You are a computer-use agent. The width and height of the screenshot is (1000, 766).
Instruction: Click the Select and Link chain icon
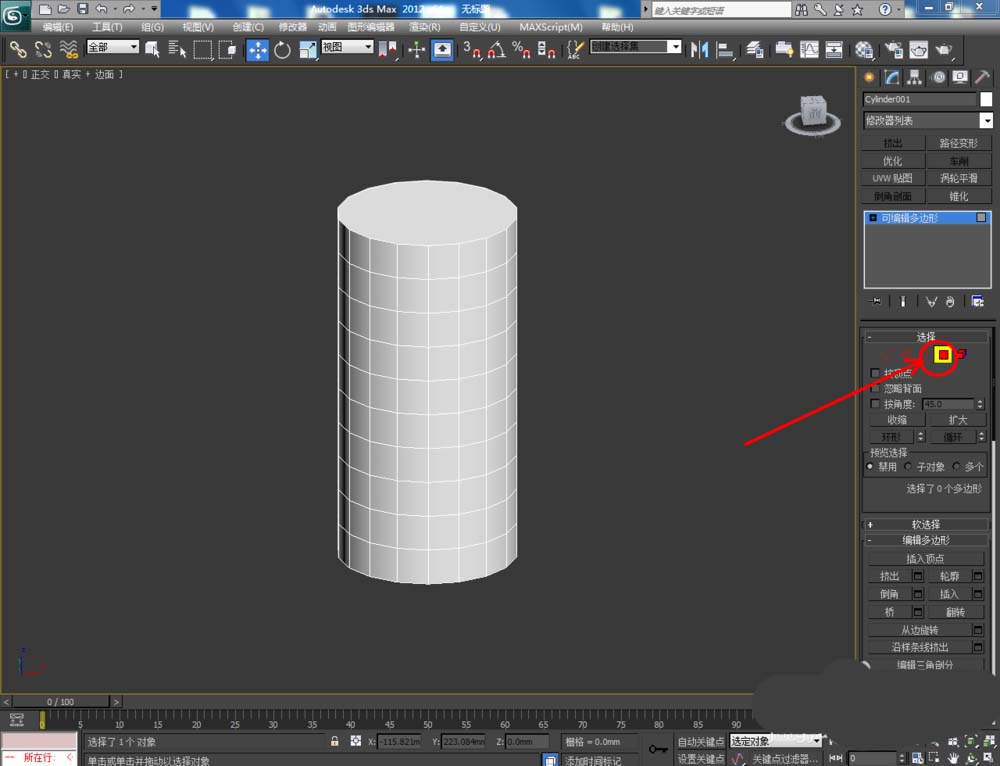pyautogui.click(x=18, y=49)
